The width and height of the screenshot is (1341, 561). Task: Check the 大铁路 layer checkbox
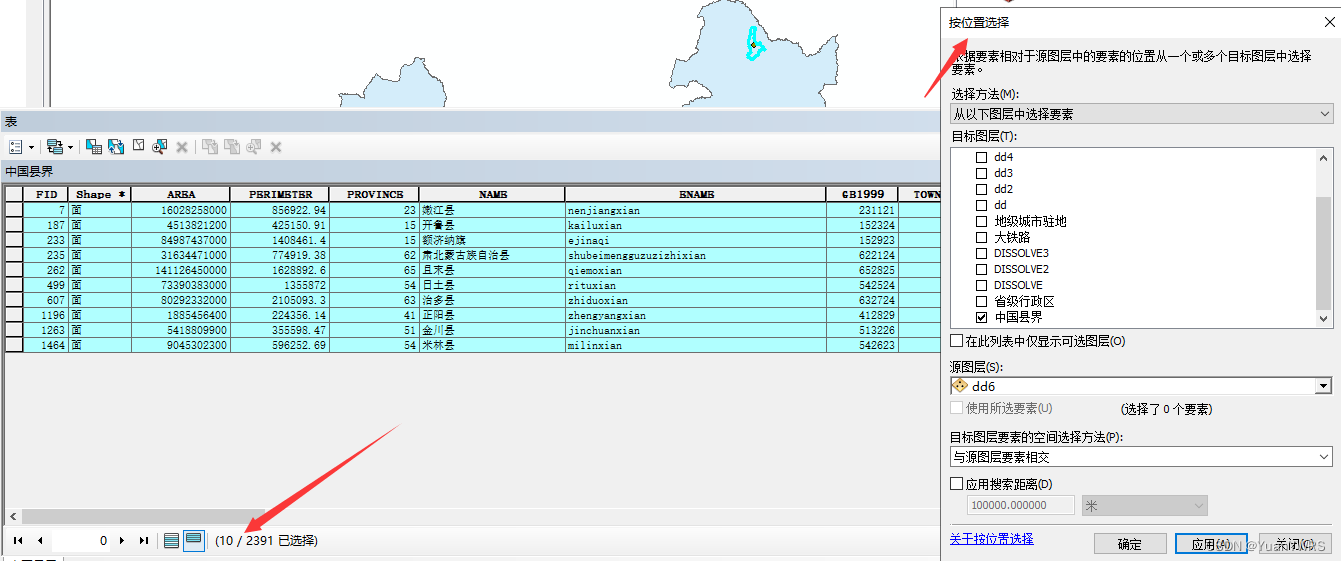point(981,237)
